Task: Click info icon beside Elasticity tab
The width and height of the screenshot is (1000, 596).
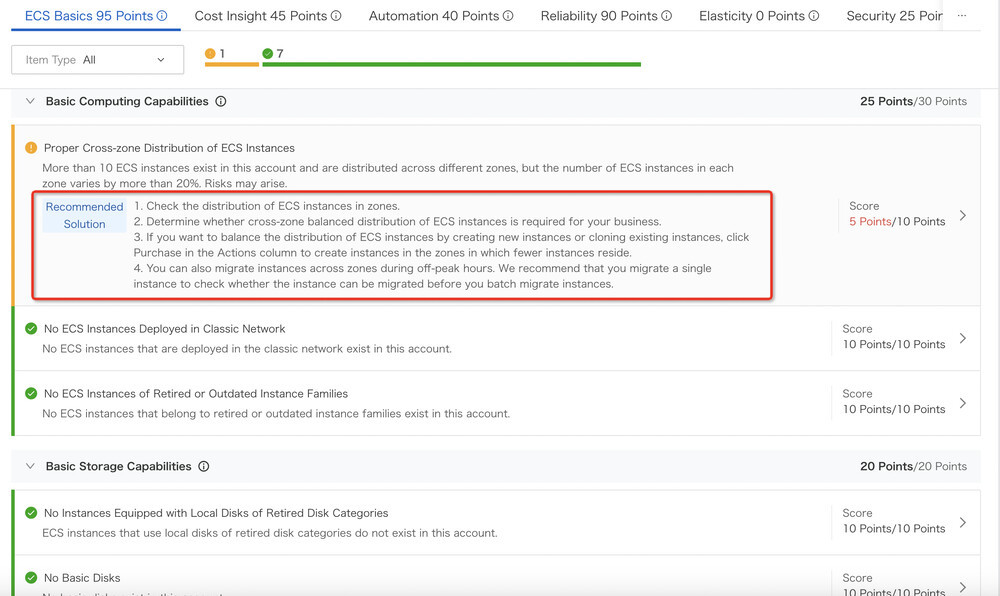Action: tap(814, 16)
